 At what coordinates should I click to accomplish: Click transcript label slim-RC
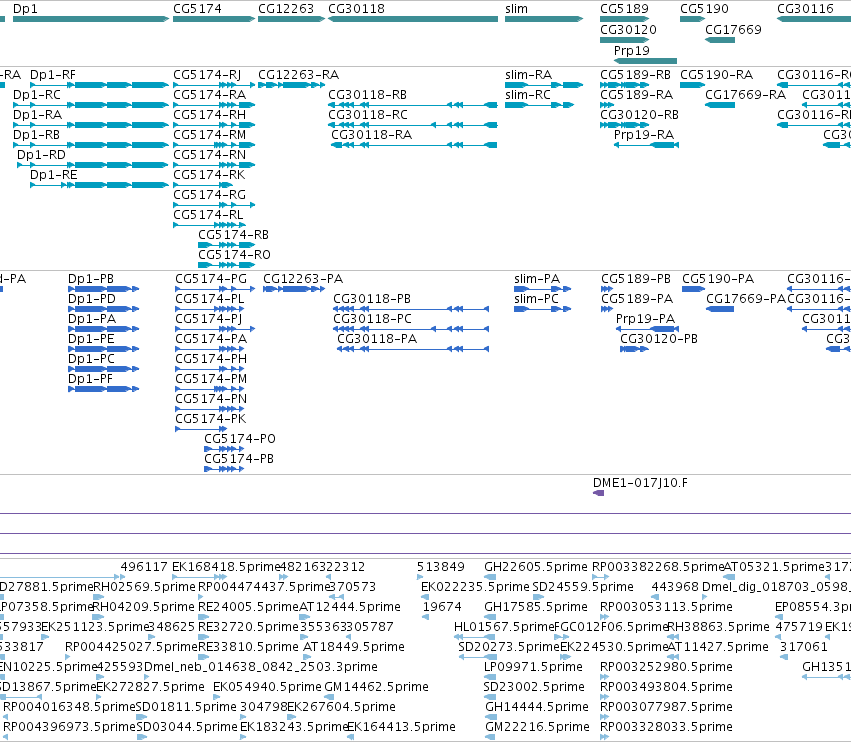point(528,94)
